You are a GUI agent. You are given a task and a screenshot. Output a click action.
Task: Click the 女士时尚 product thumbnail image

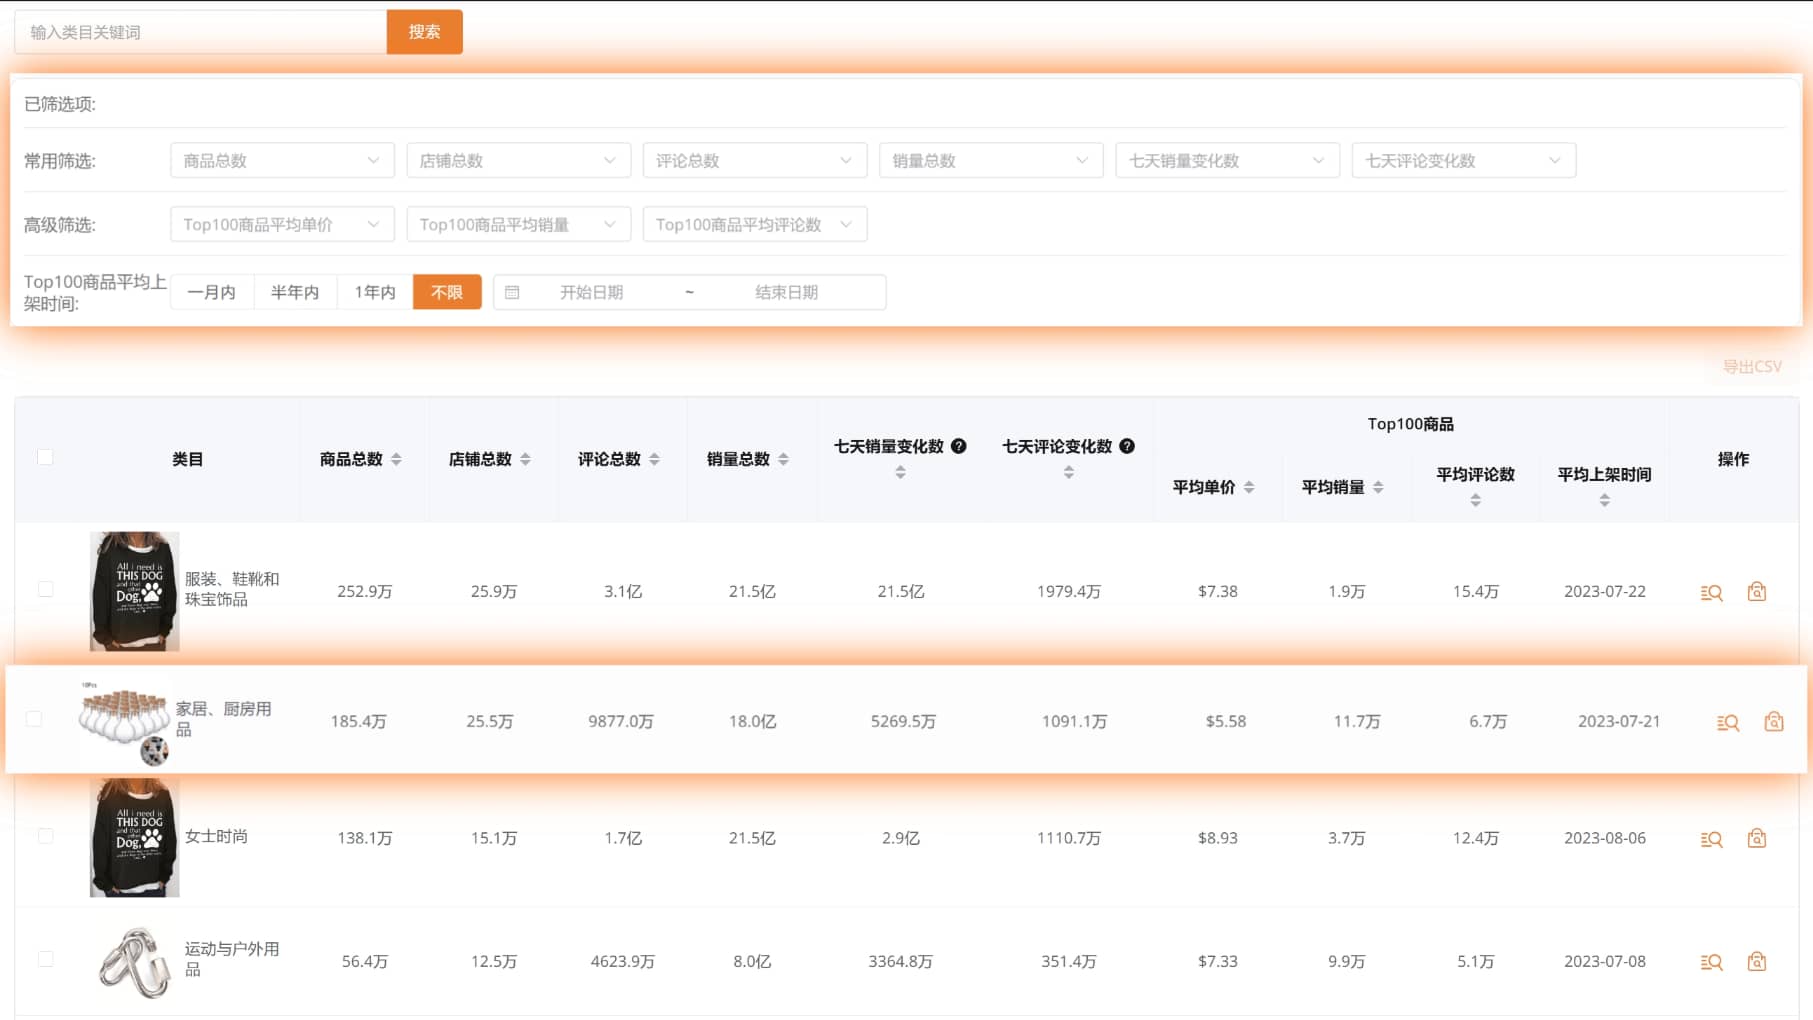click(x=134, y=838)
